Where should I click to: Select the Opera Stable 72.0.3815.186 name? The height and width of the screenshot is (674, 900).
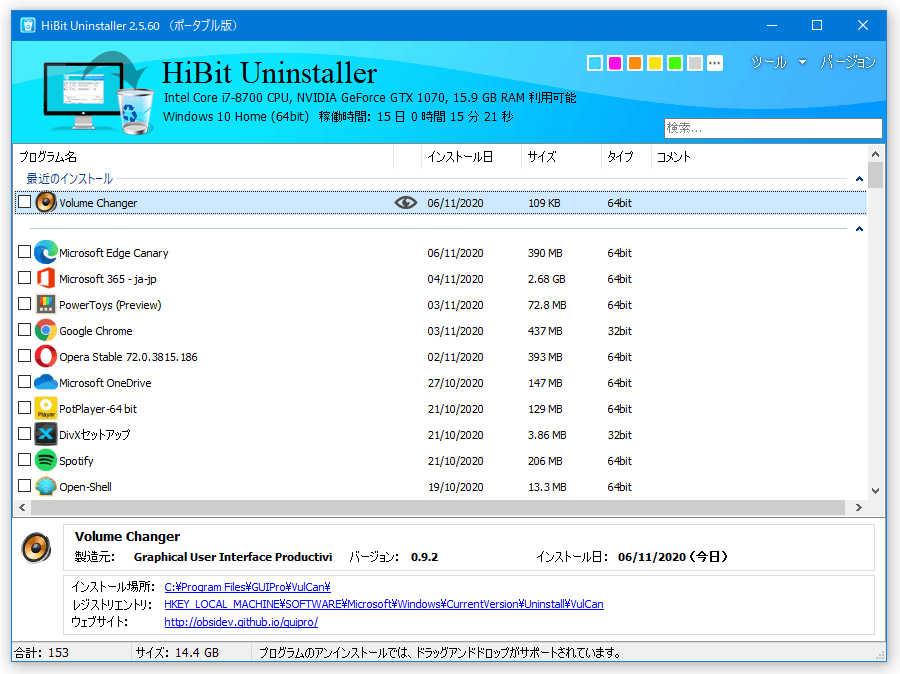tap(129, 357)
